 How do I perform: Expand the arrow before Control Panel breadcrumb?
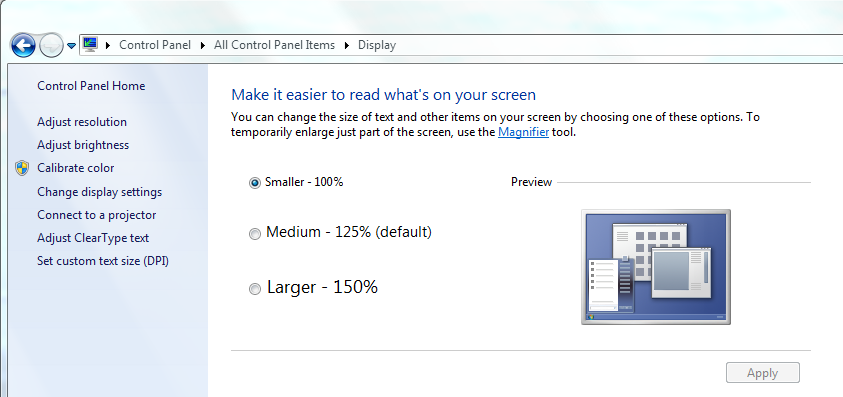pos(108,46)
